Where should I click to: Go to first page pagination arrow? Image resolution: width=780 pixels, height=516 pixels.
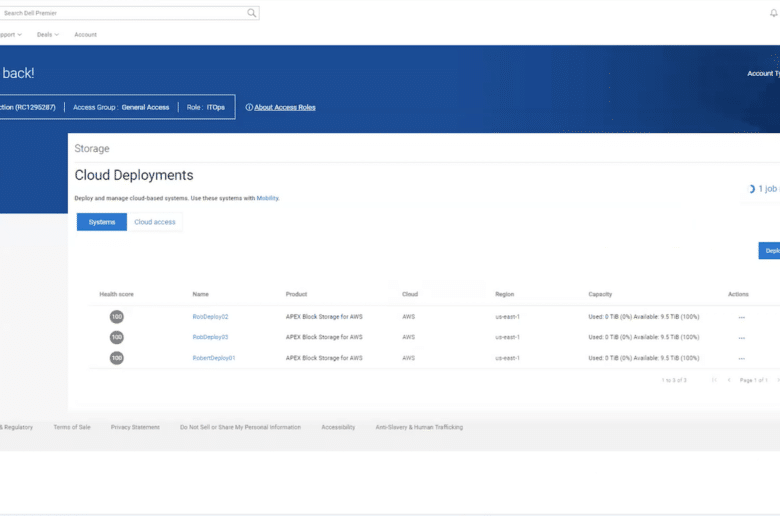[x=714, y=380]
